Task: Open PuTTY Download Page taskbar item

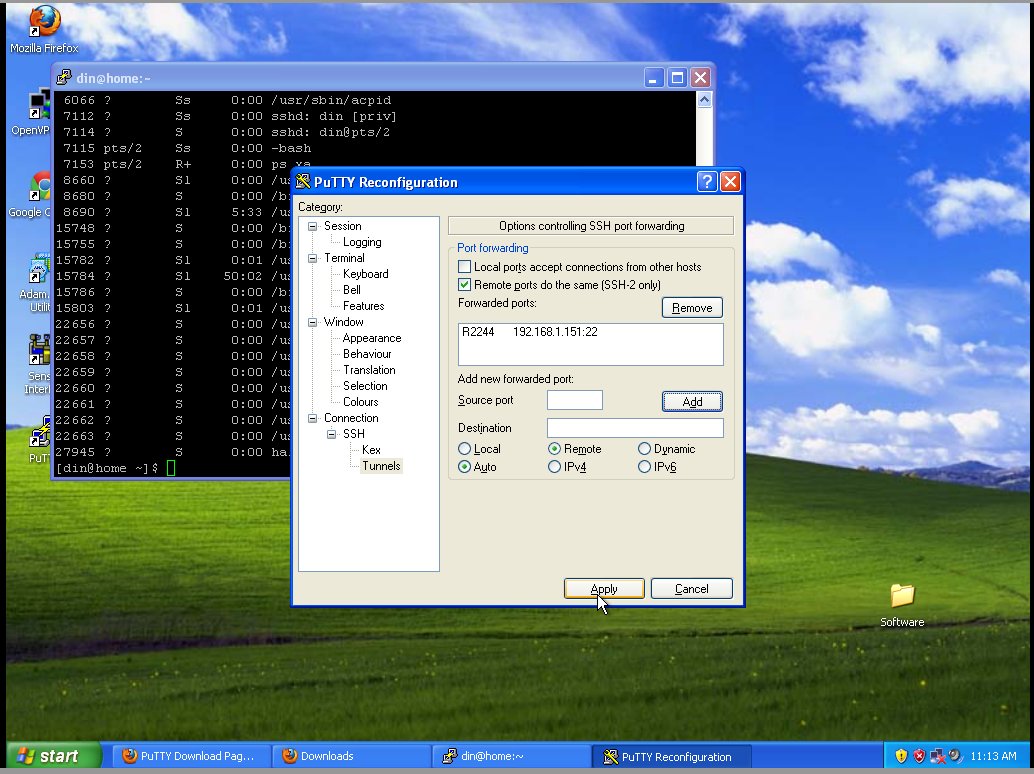Action: [186, 756]
